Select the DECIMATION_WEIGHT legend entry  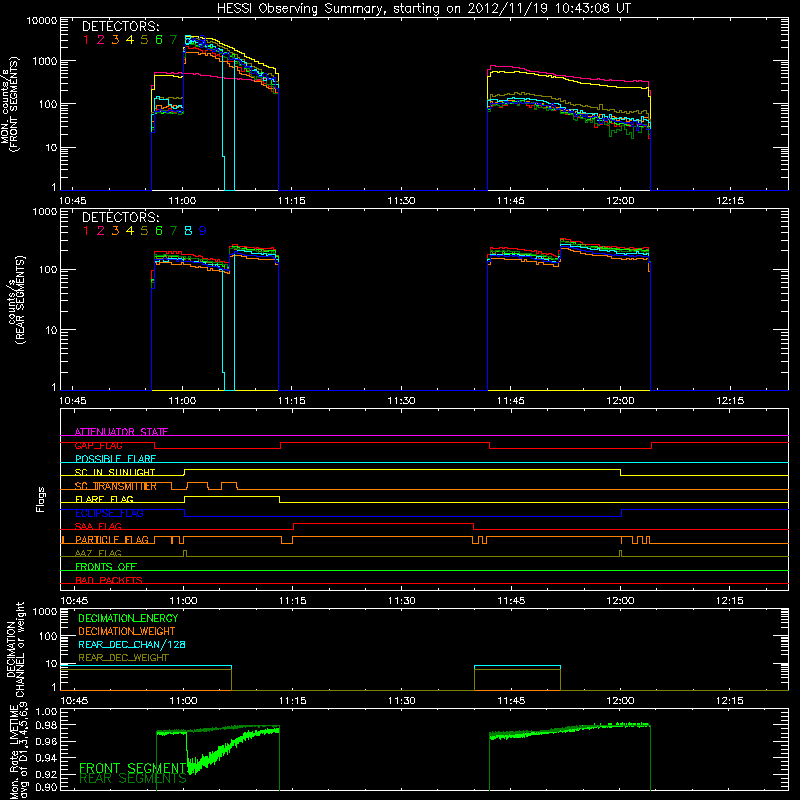tap(127, 632)
